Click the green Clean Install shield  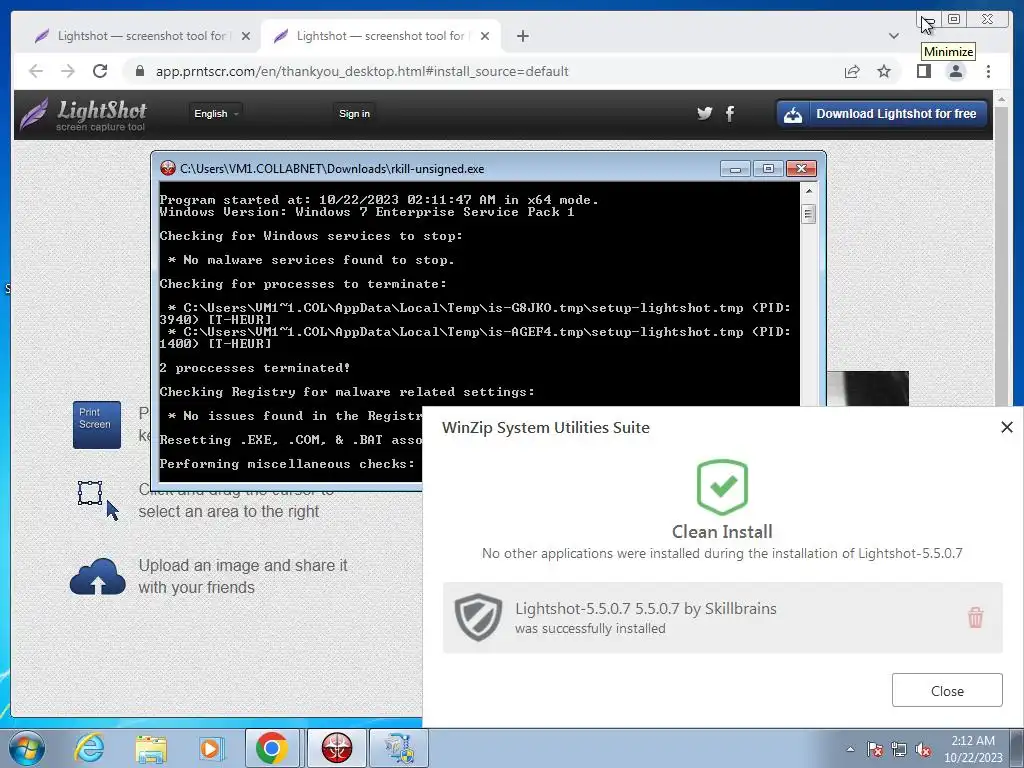tap(722, 487)
